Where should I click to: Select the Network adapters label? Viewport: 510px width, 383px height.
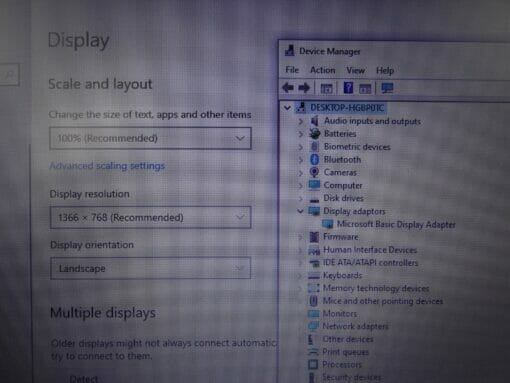(355, 326)
